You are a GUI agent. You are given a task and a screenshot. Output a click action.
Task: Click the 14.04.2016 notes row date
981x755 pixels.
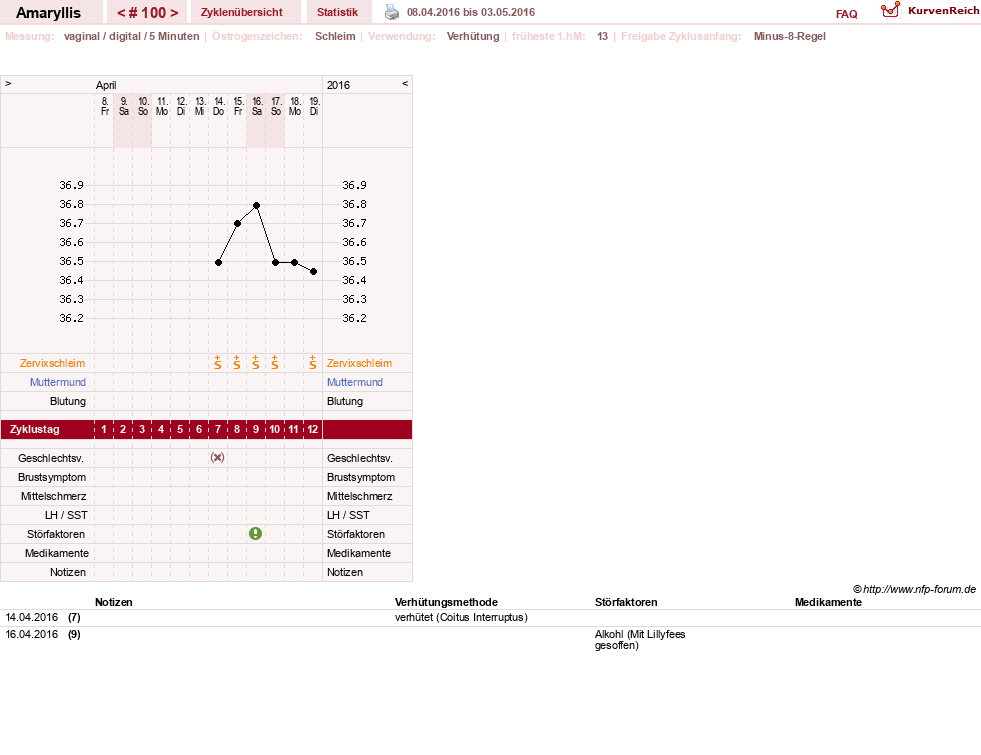32,617
